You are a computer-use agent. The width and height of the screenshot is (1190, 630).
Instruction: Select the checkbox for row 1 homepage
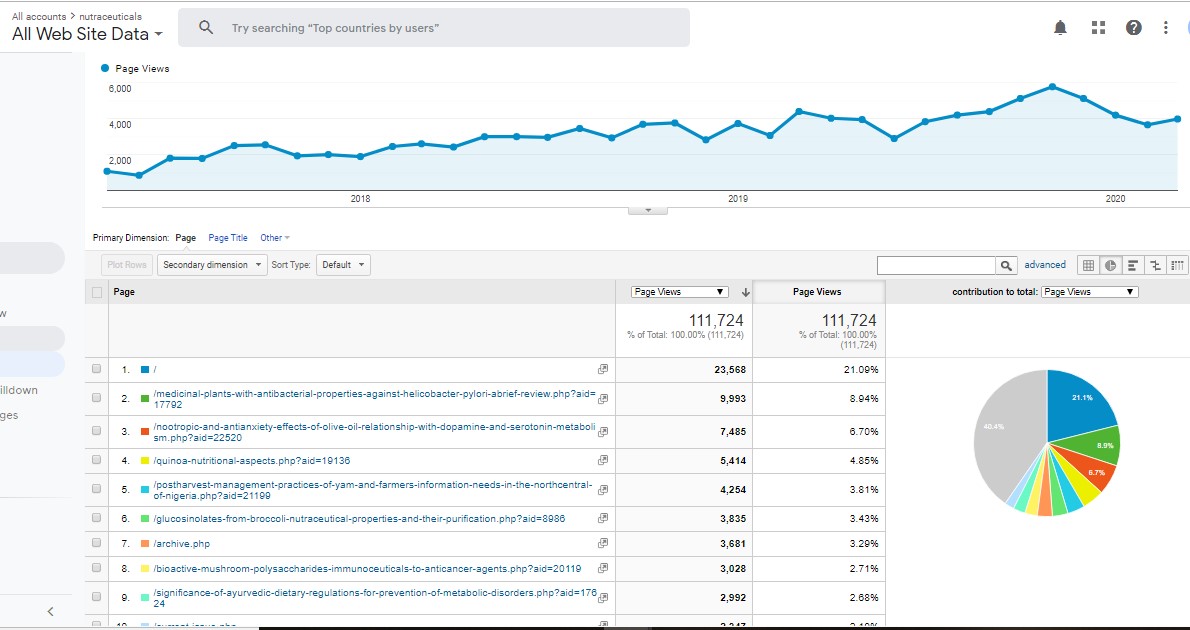click(97, 369)
